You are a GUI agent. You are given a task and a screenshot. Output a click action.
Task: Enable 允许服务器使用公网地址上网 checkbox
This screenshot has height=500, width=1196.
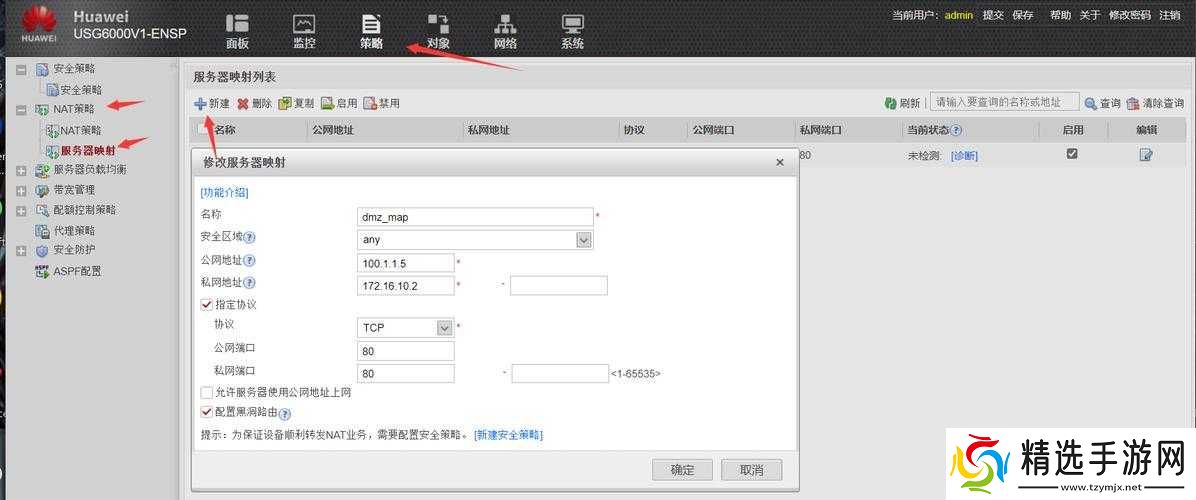tap(207, 393)
